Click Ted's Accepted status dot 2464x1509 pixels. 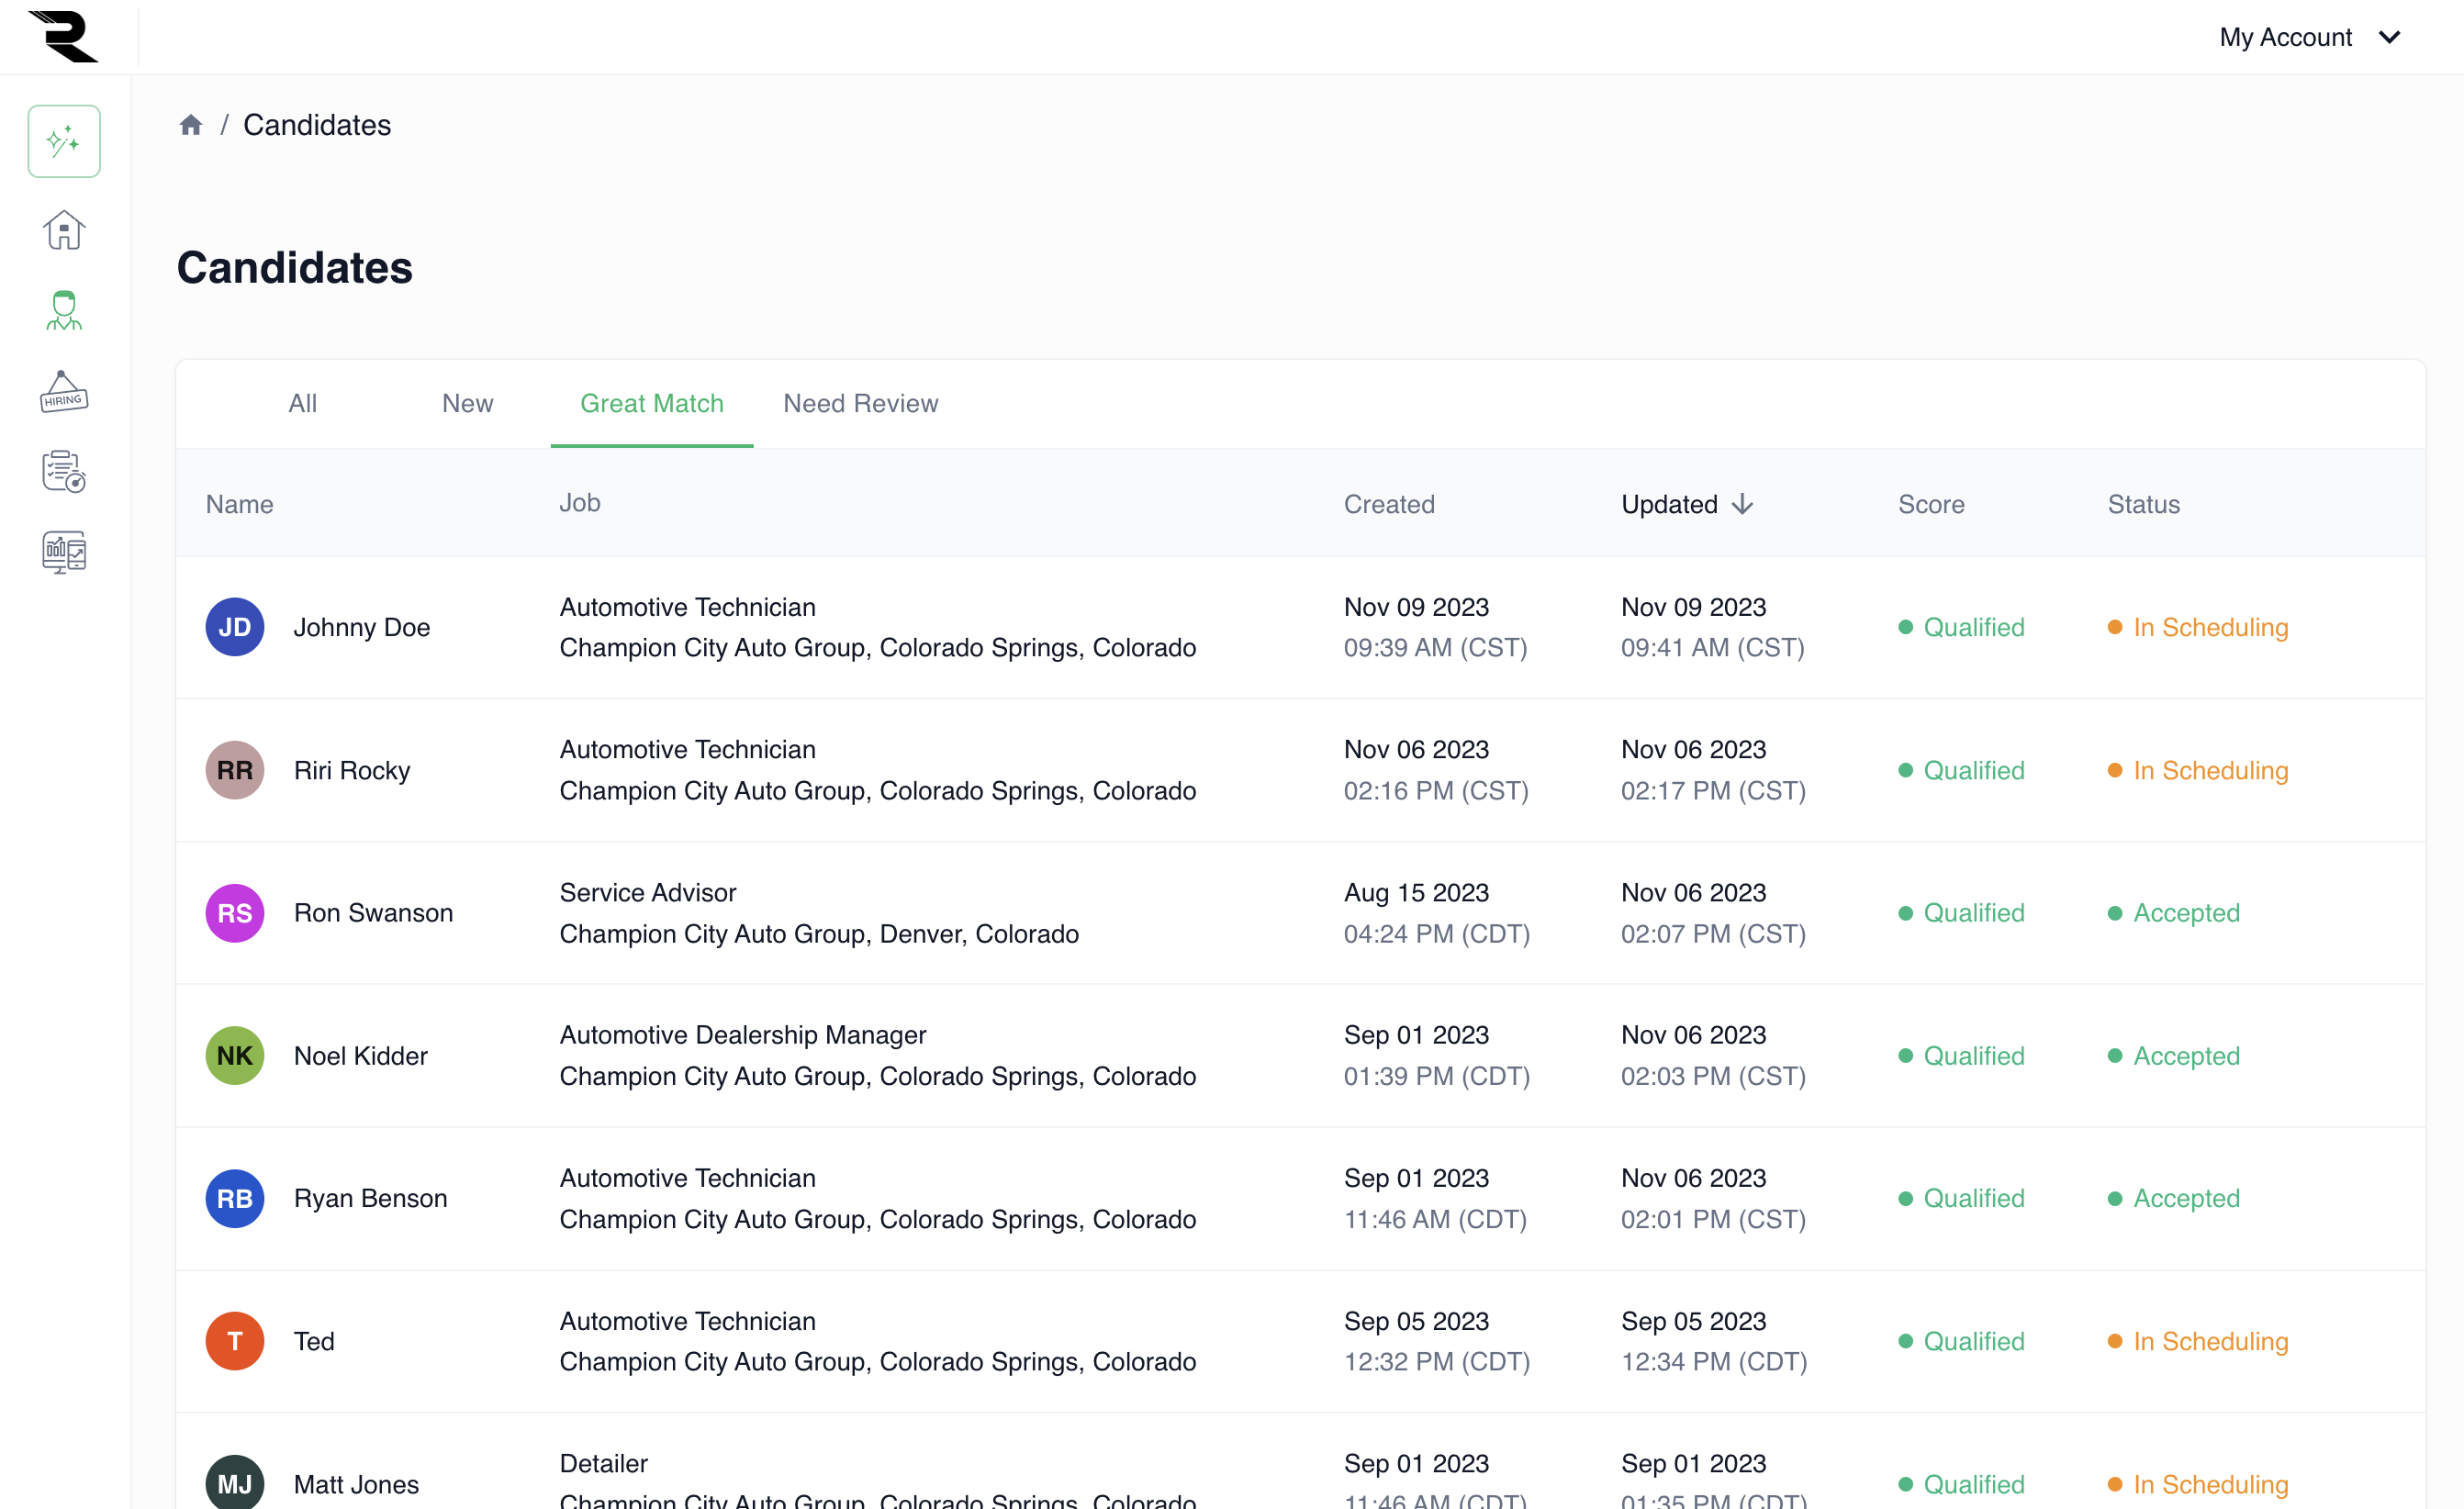pyautogui.click(x=2115, y=1341)
